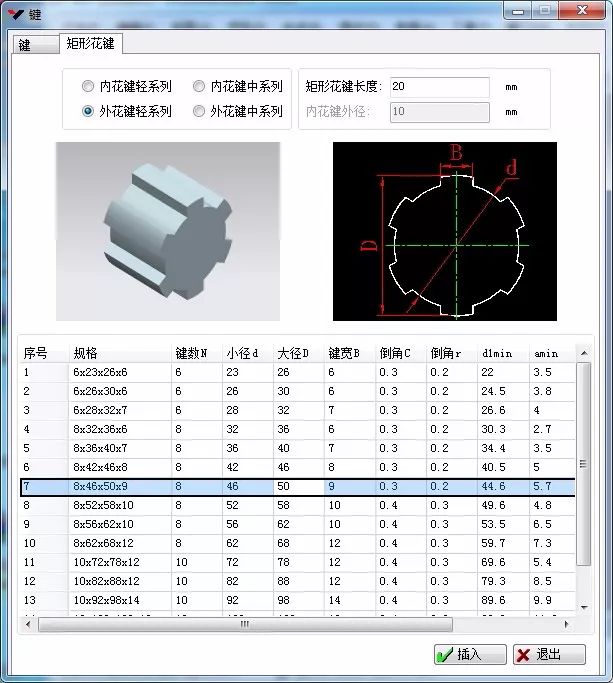Select row with spec 6x23x26x6

pos(298,372)
